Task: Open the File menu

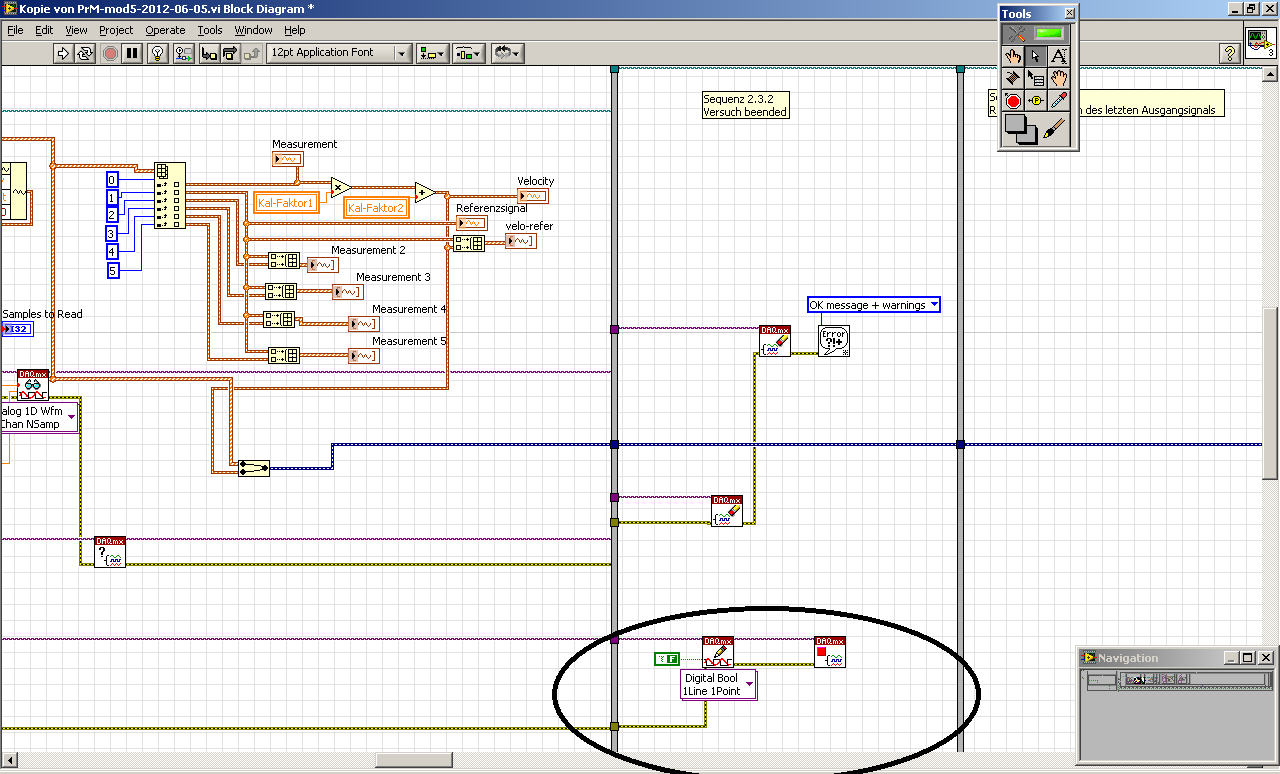Action: coord(16,30)
